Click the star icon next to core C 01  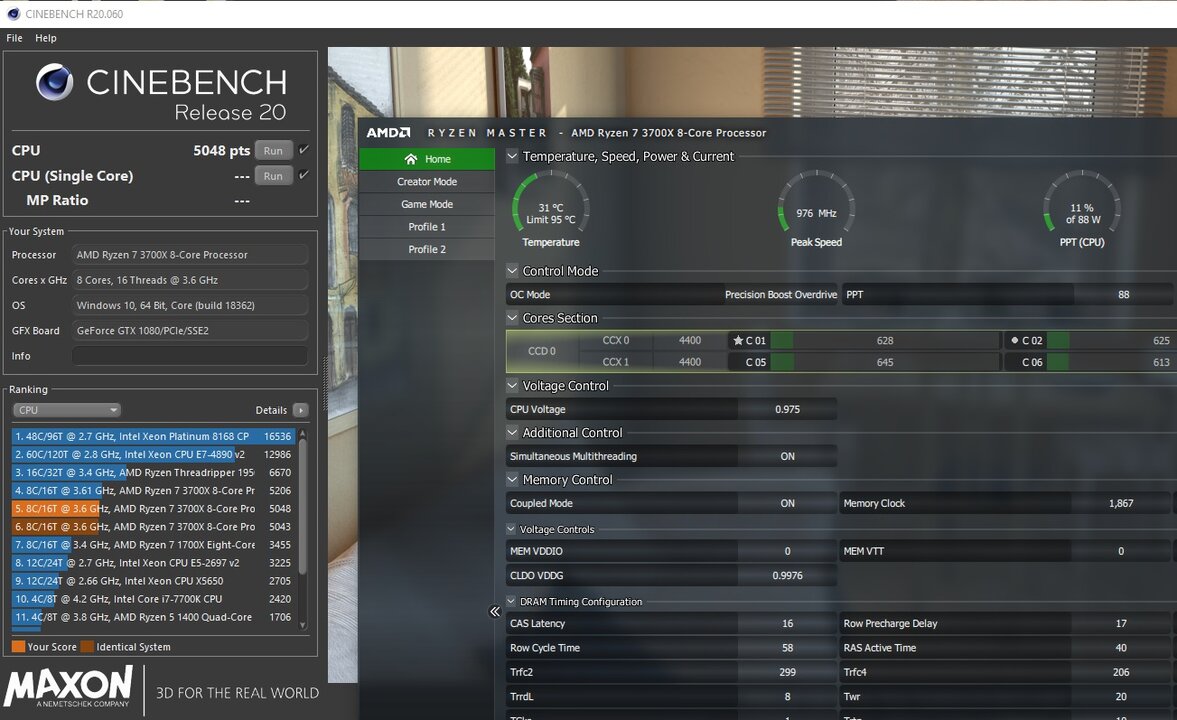tap(738, 340)
